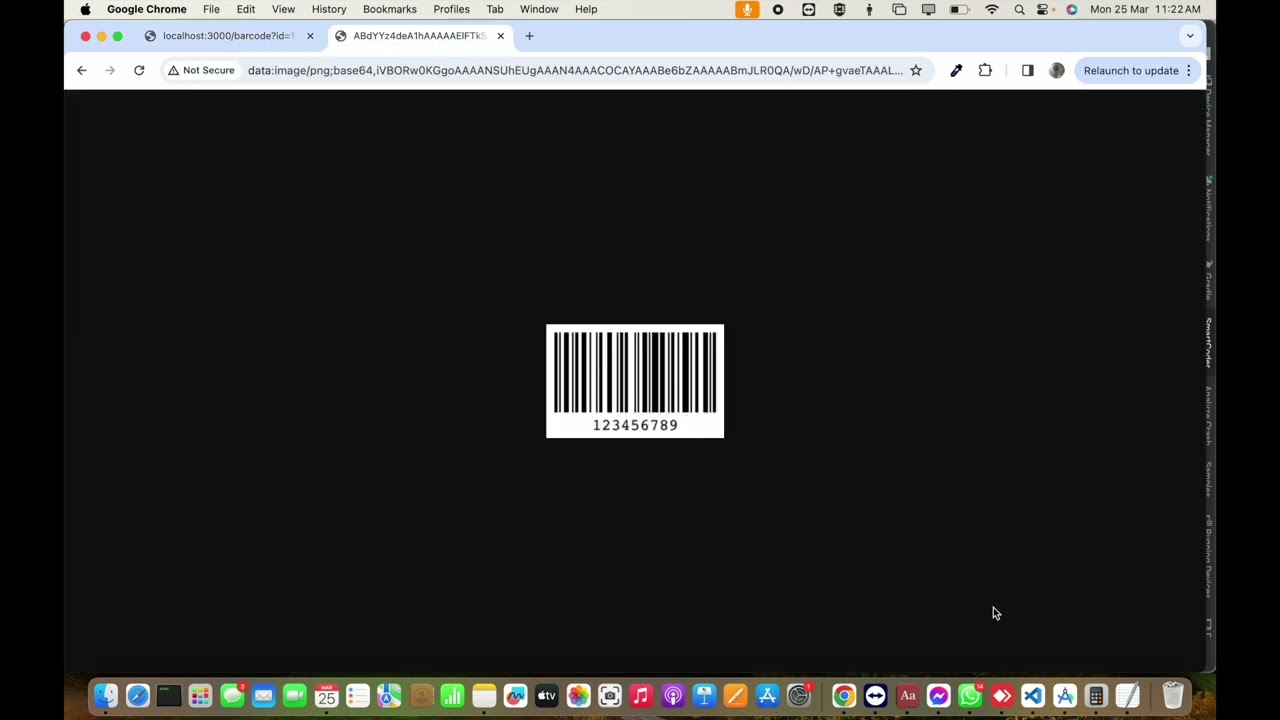Open the Edit menu
This screenshot has height=720, width=1280.
coord(246,9)
